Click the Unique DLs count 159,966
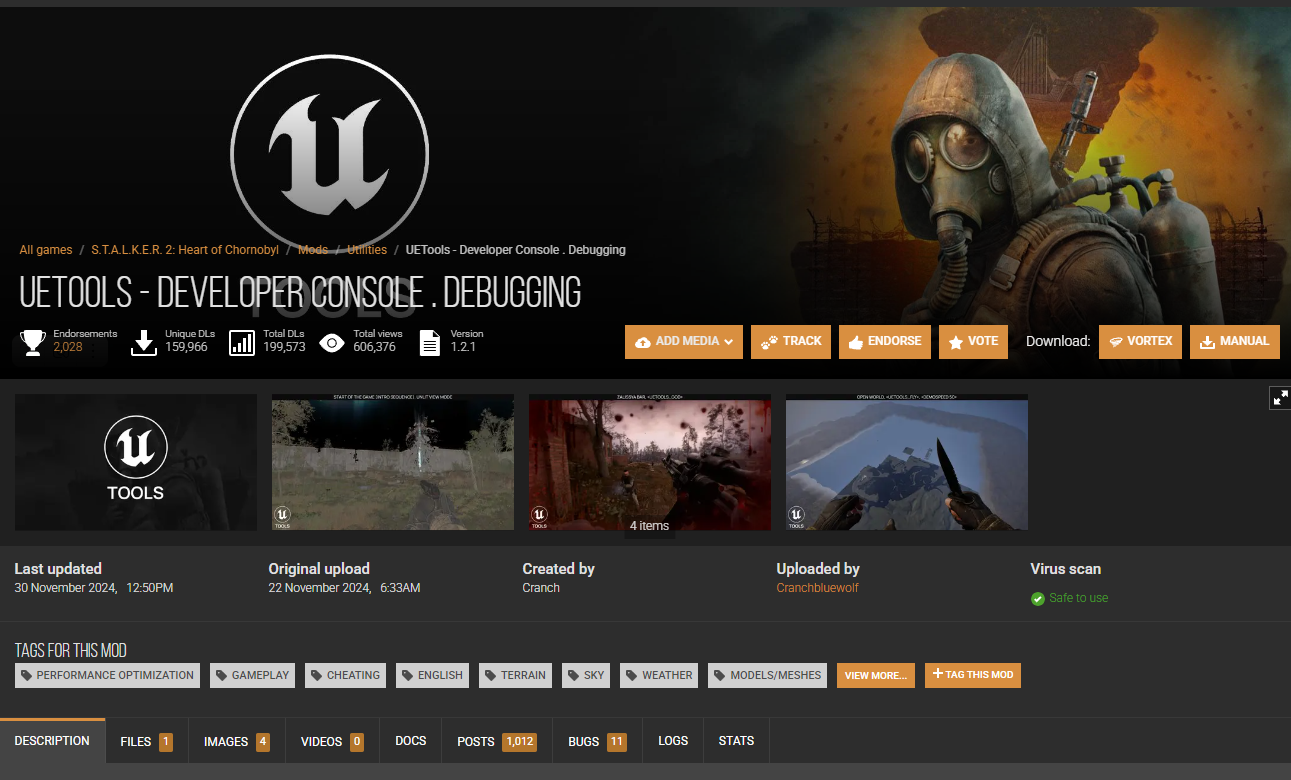The image size is (1291, 780). coord(186,348)
